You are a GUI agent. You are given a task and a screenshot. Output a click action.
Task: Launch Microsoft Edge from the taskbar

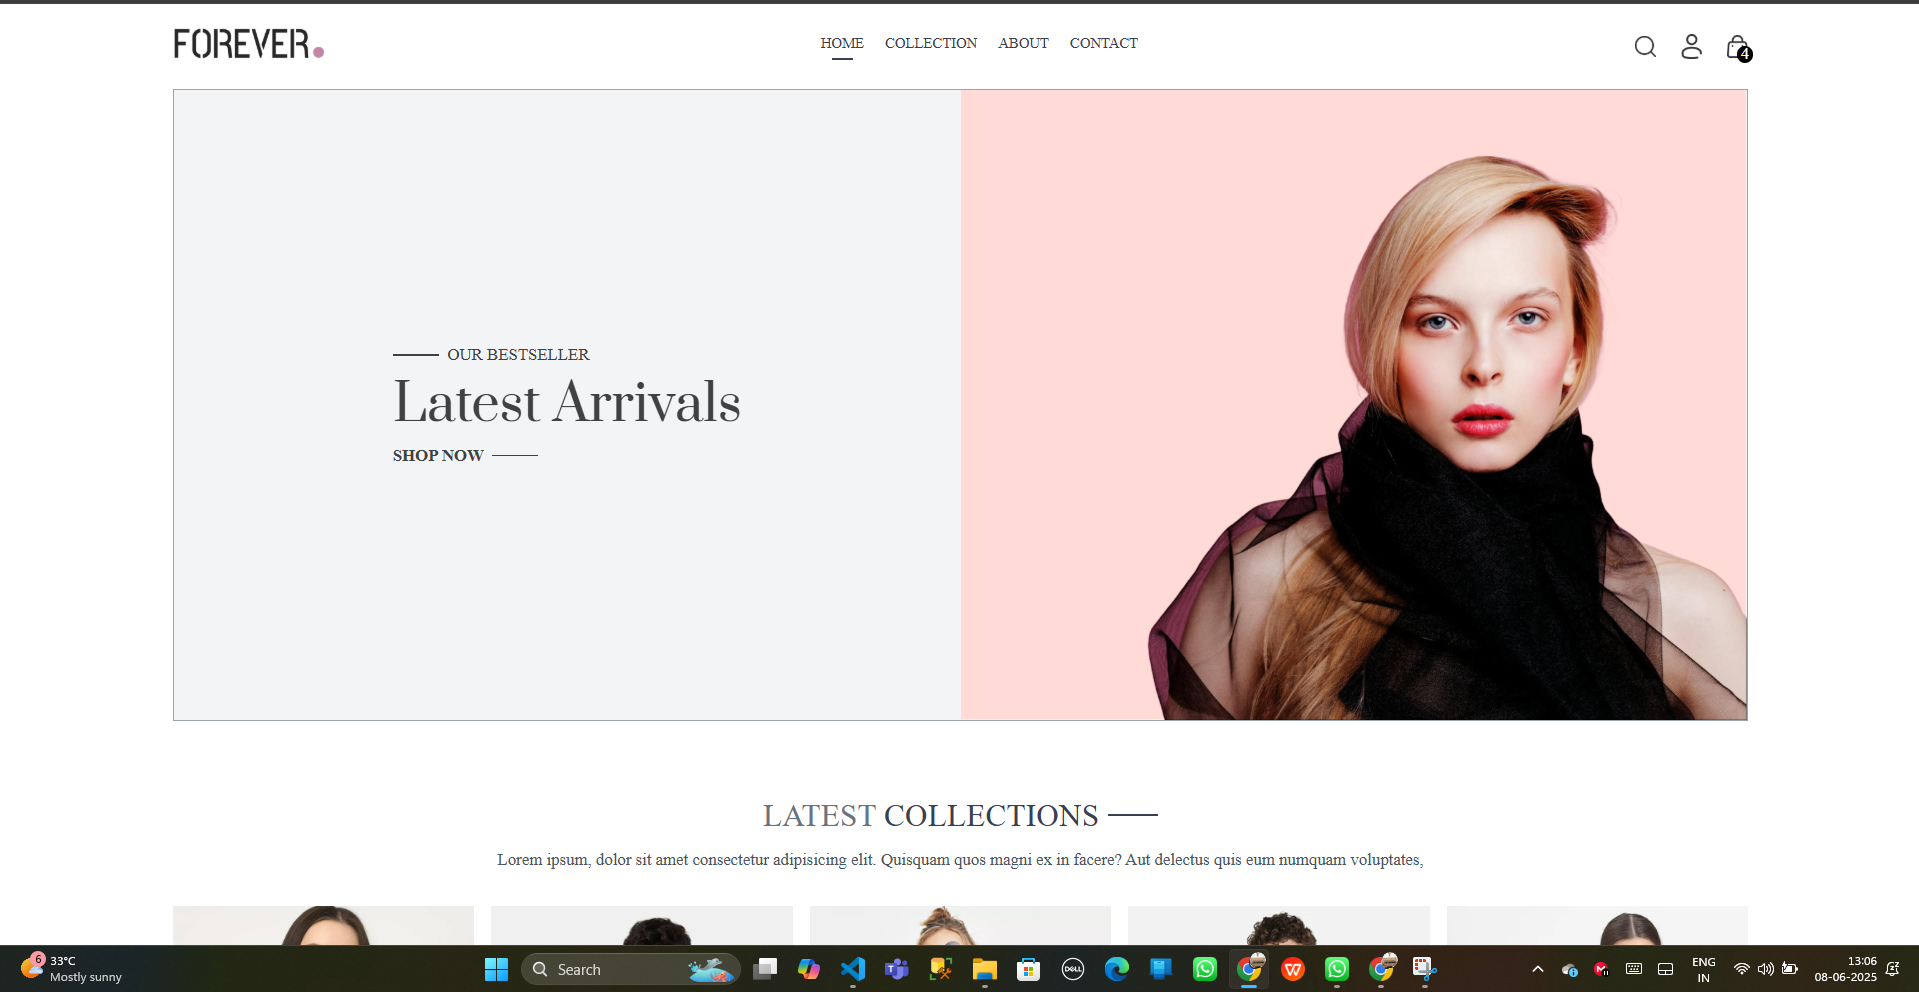tap(1117, 969)
